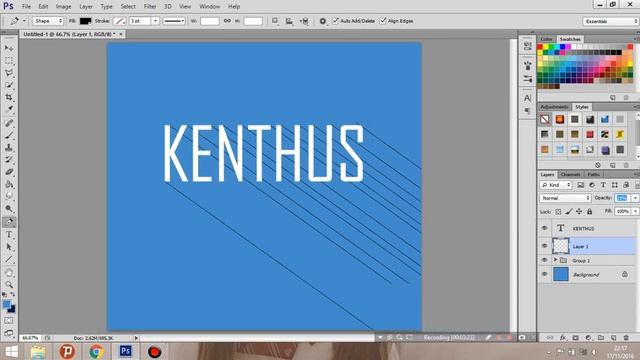Hide Layer 1 visibility eye
The width and height of the screenshot is (640, 360).
(x=544, y=246)
